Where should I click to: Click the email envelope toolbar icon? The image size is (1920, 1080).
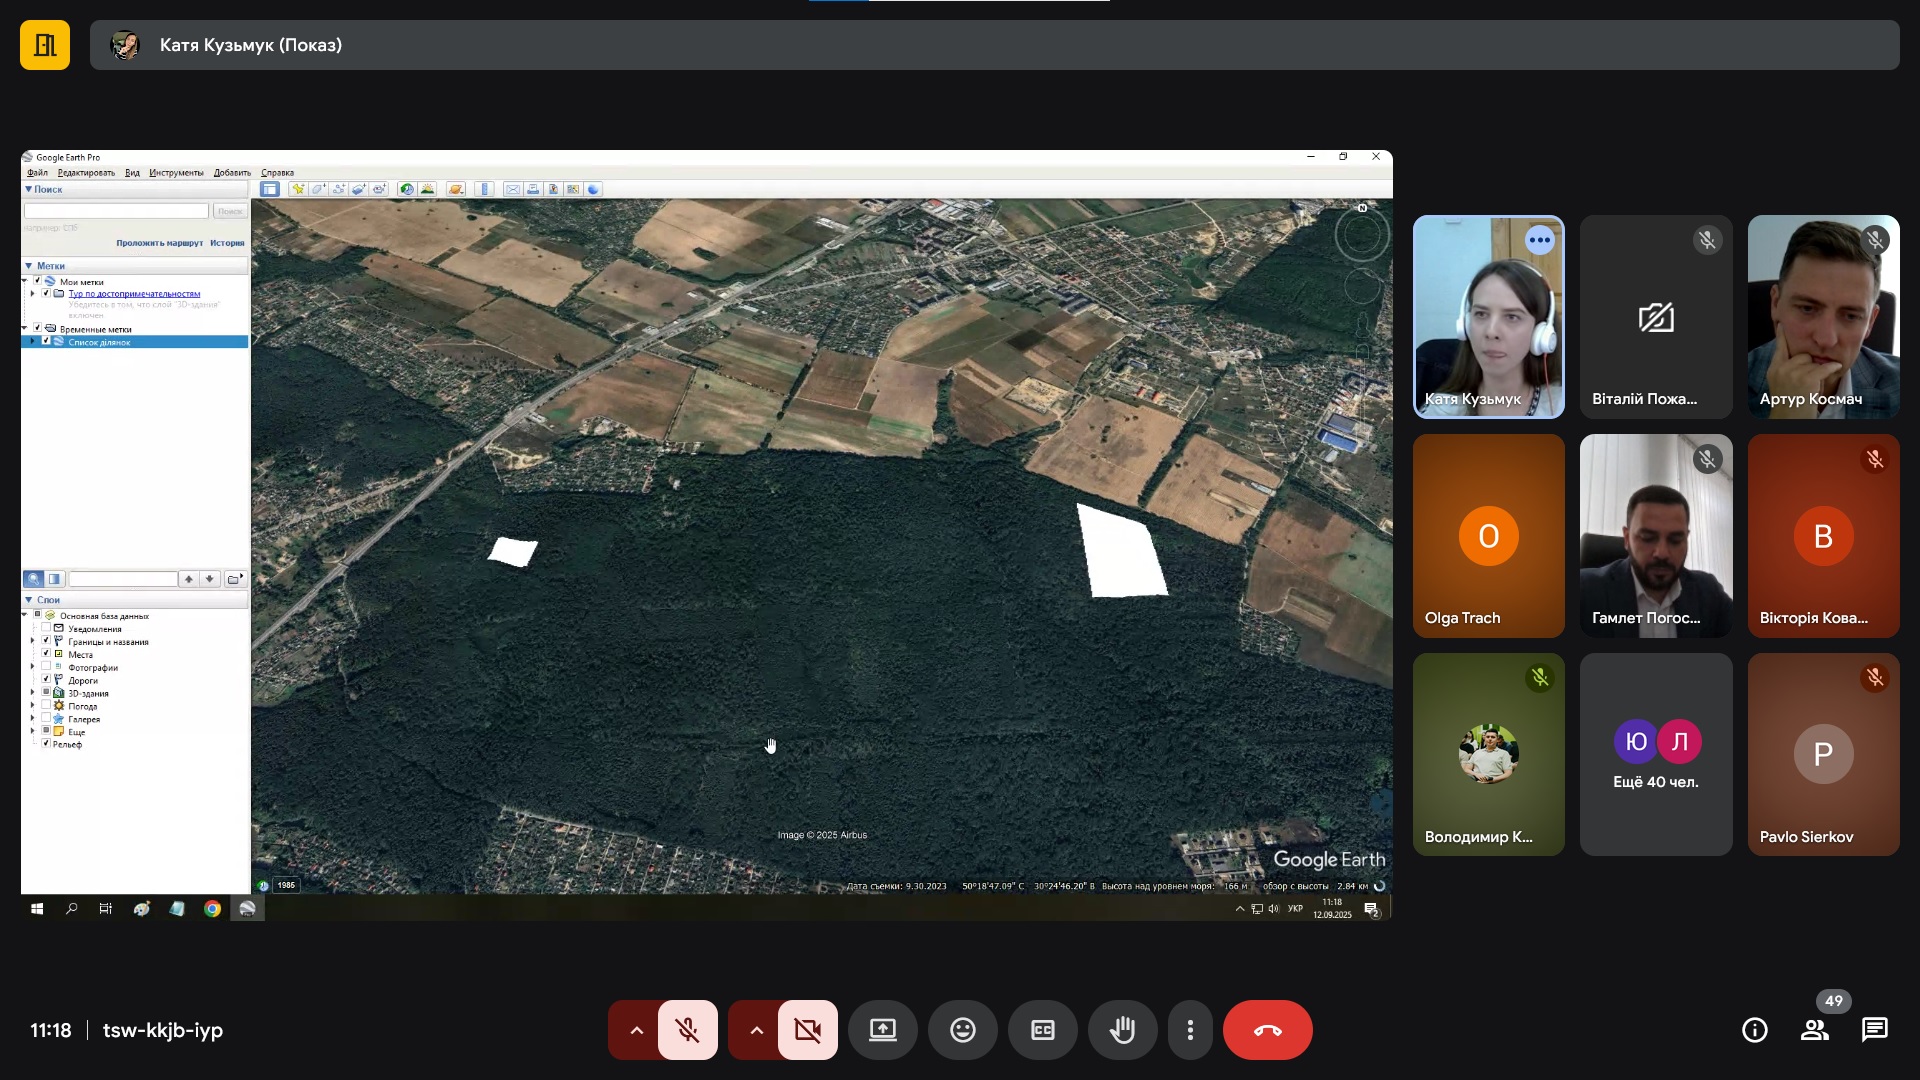click(x=512, y=189)
